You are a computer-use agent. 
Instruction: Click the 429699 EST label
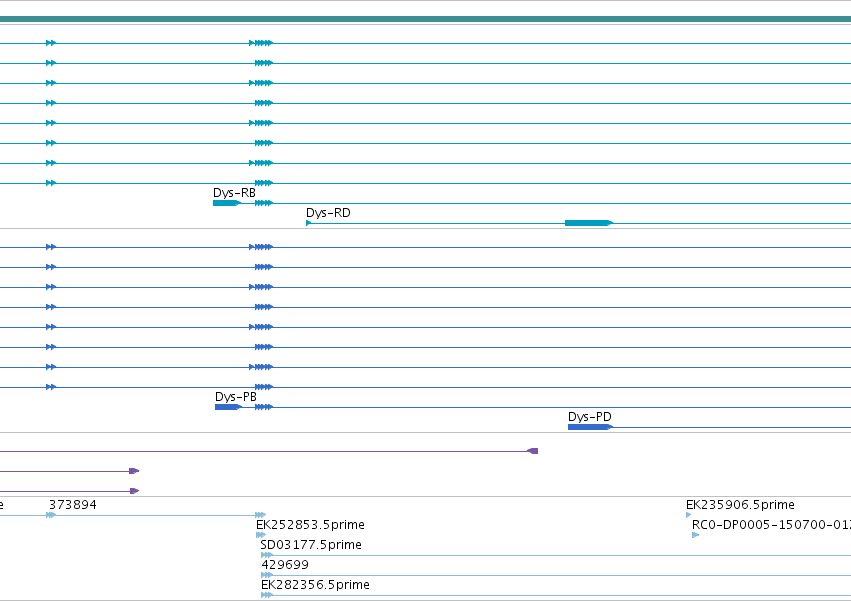285,565
